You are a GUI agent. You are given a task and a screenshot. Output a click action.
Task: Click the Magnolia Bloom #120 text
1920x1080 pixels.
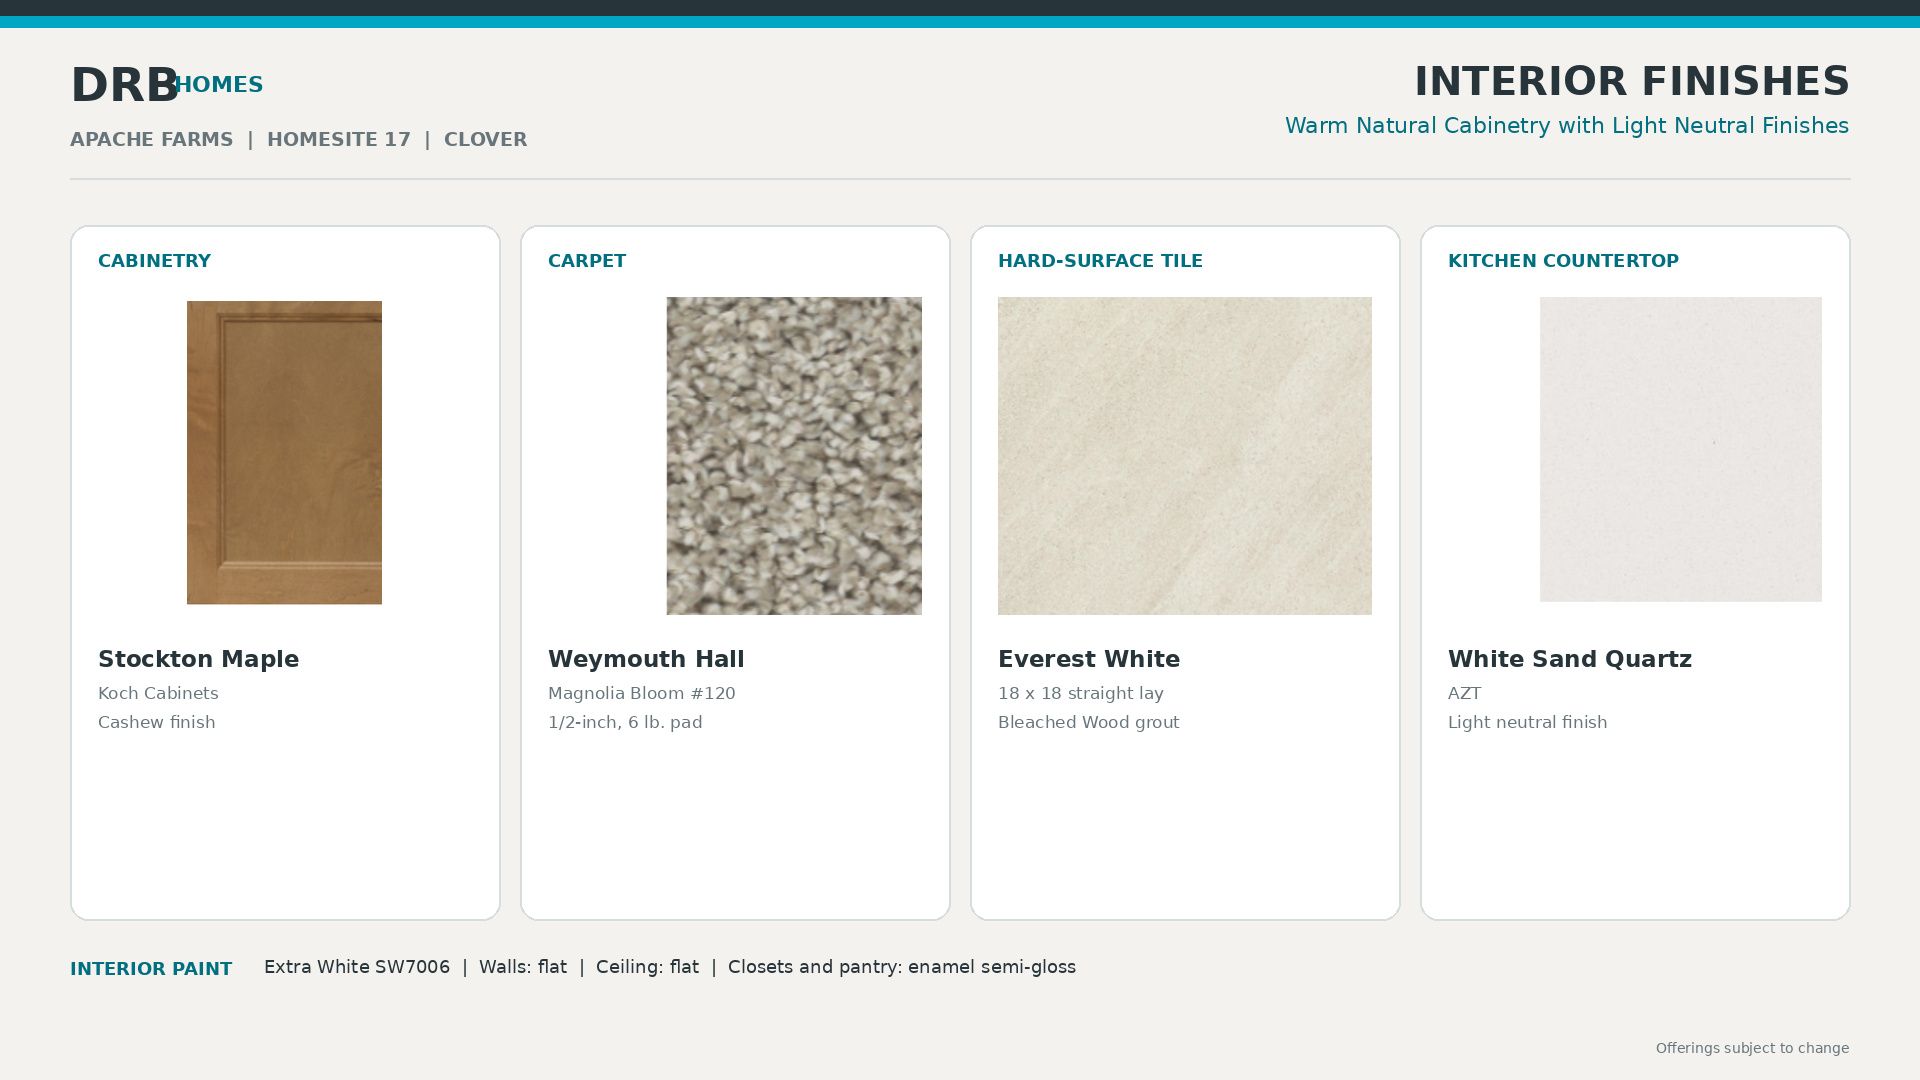(x=642, y=693)
